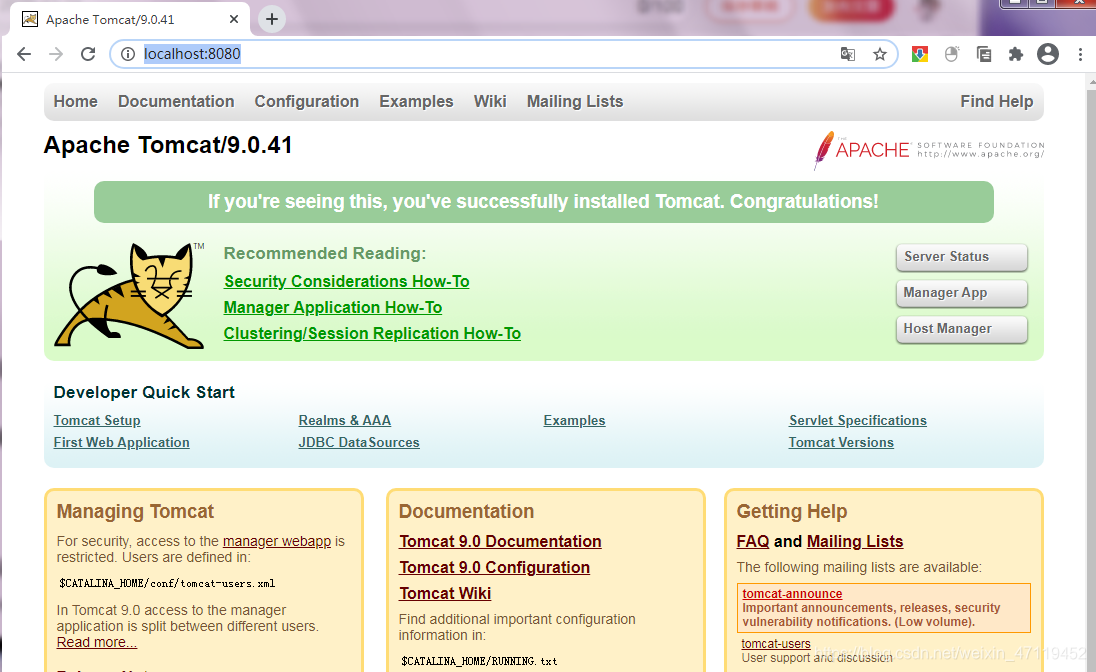The image size is (1096, 672).
Task: Open the Extensions puzzle piece menu
Action: click(1016, 54)
